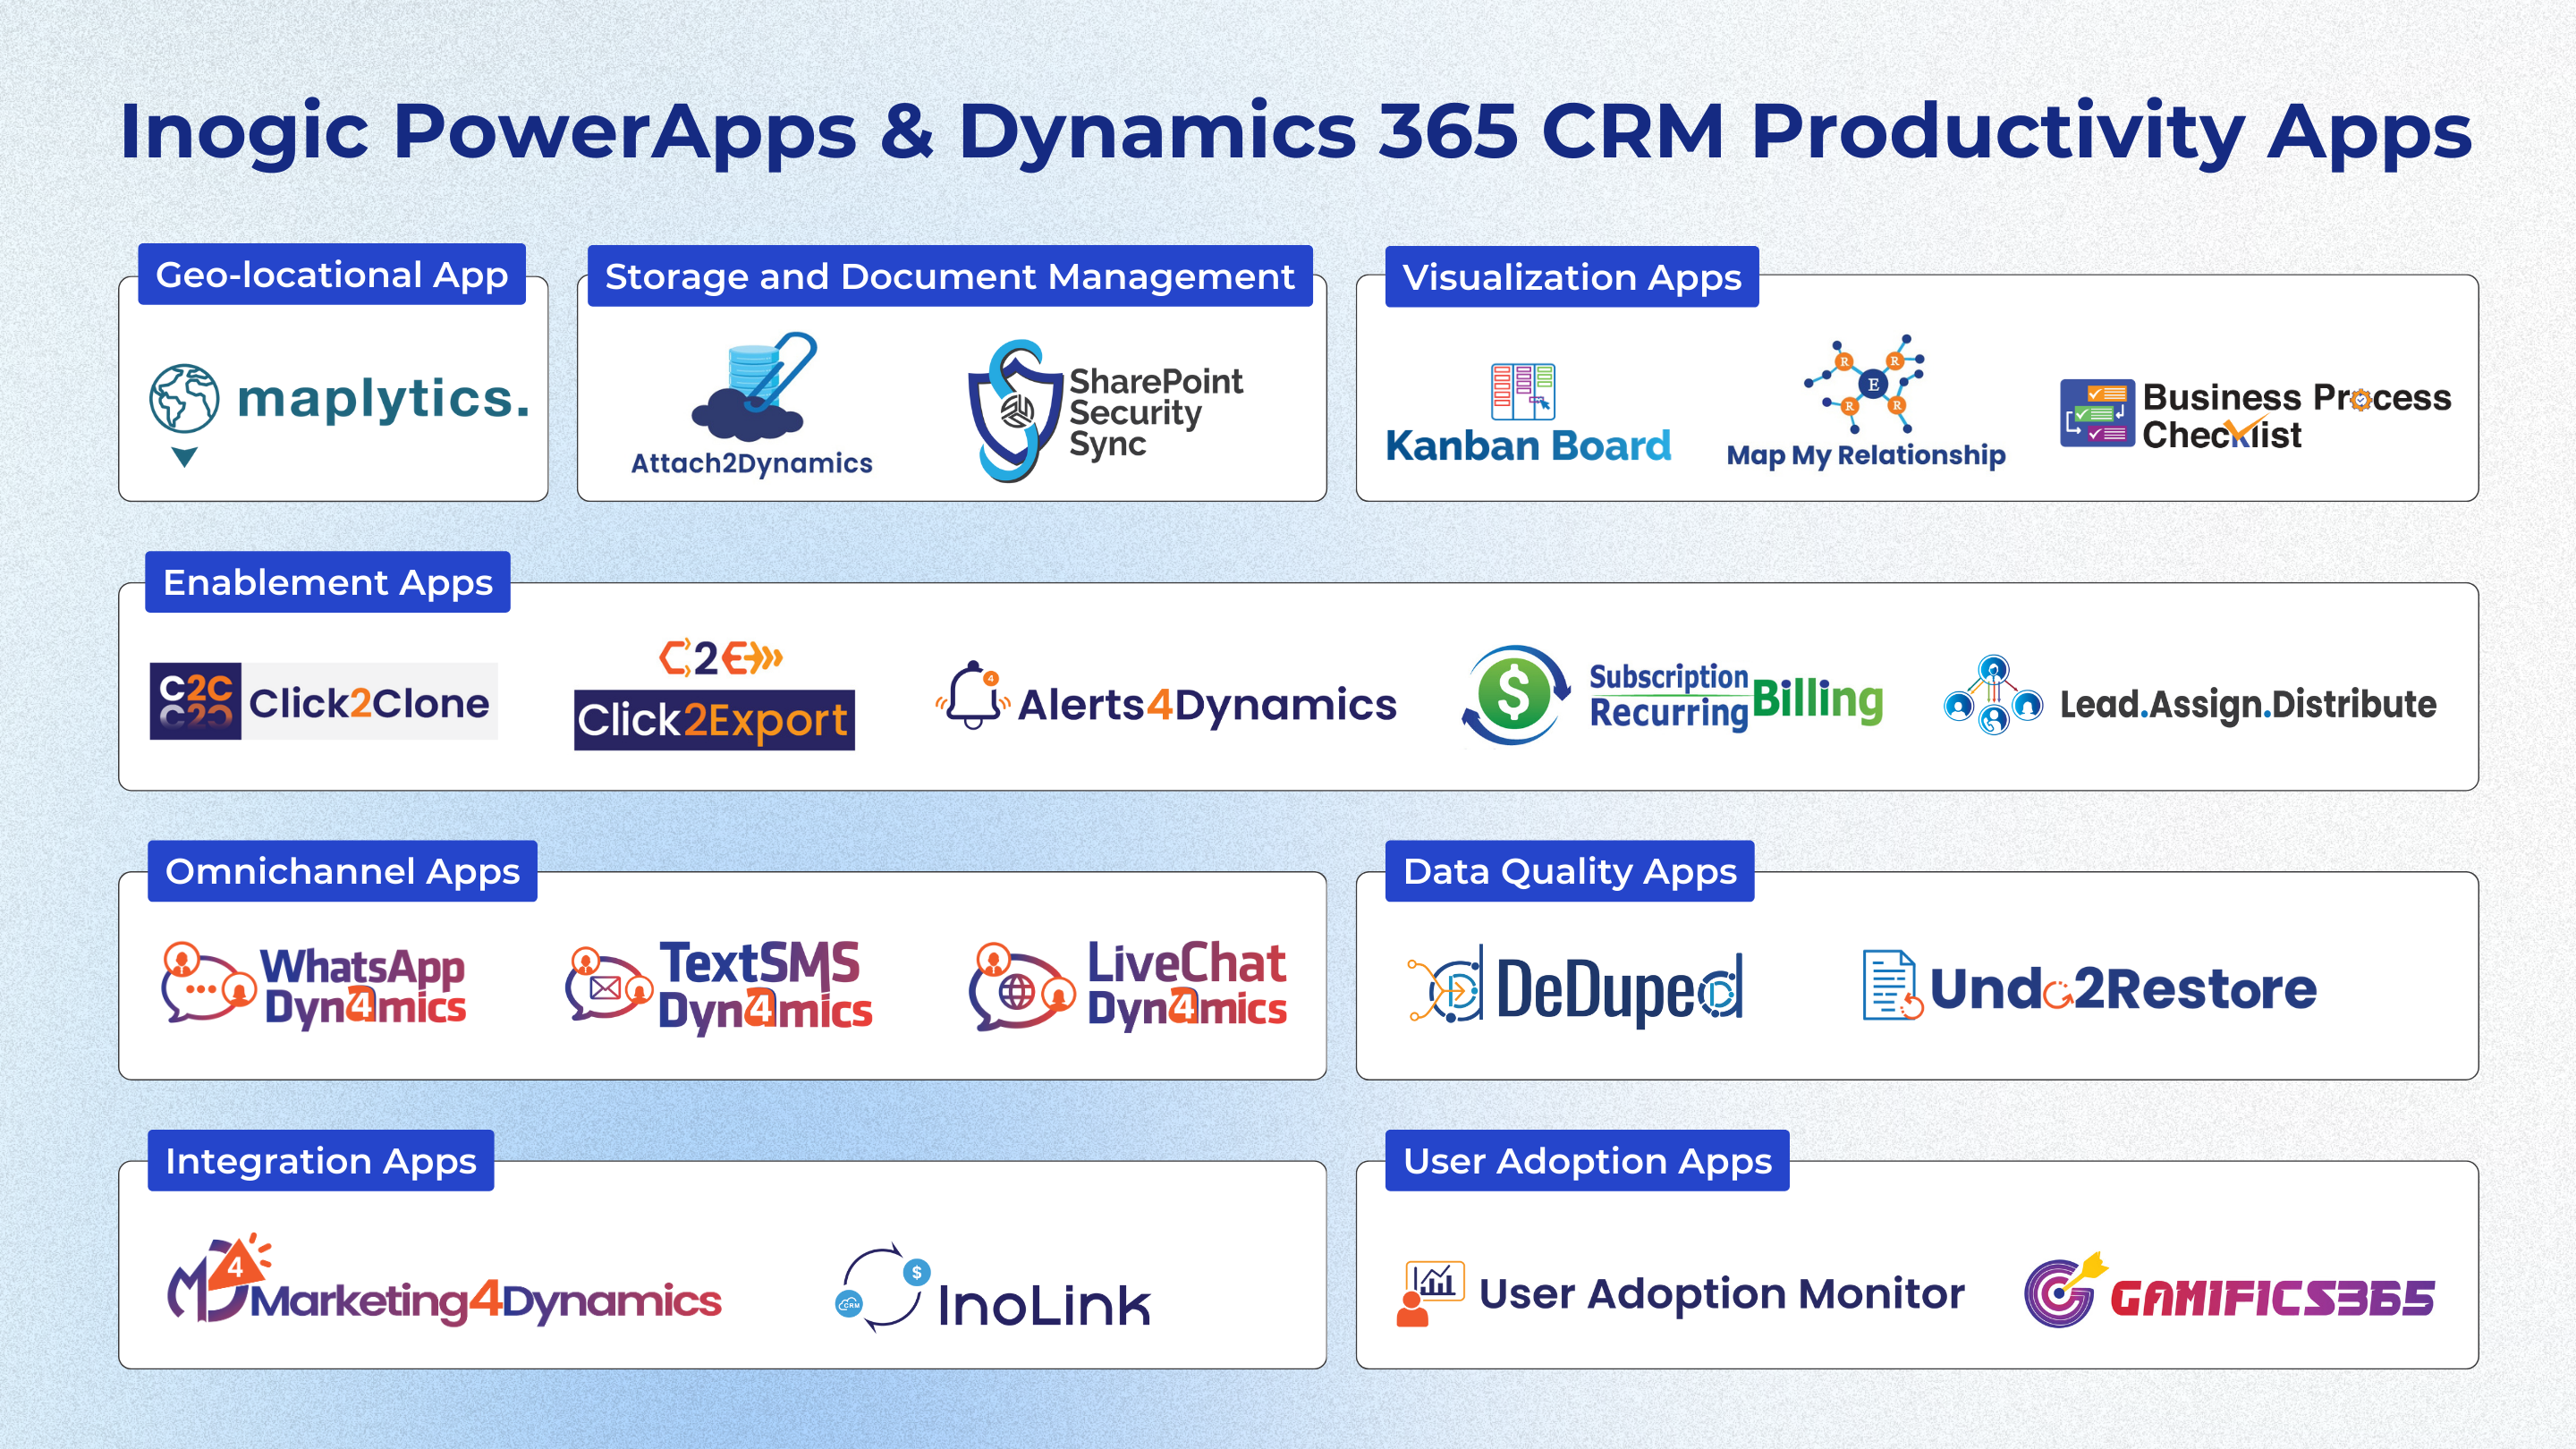Select the Visualization Apps category label
The width and height of the screenshot is (2576, 1449).
pyautogui.click(x=1572, y=277)
